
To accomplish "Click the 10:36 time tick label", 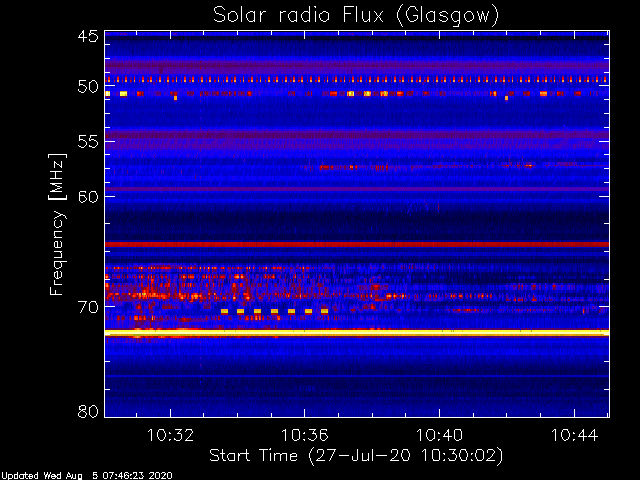I will click(x=305, y=436).
